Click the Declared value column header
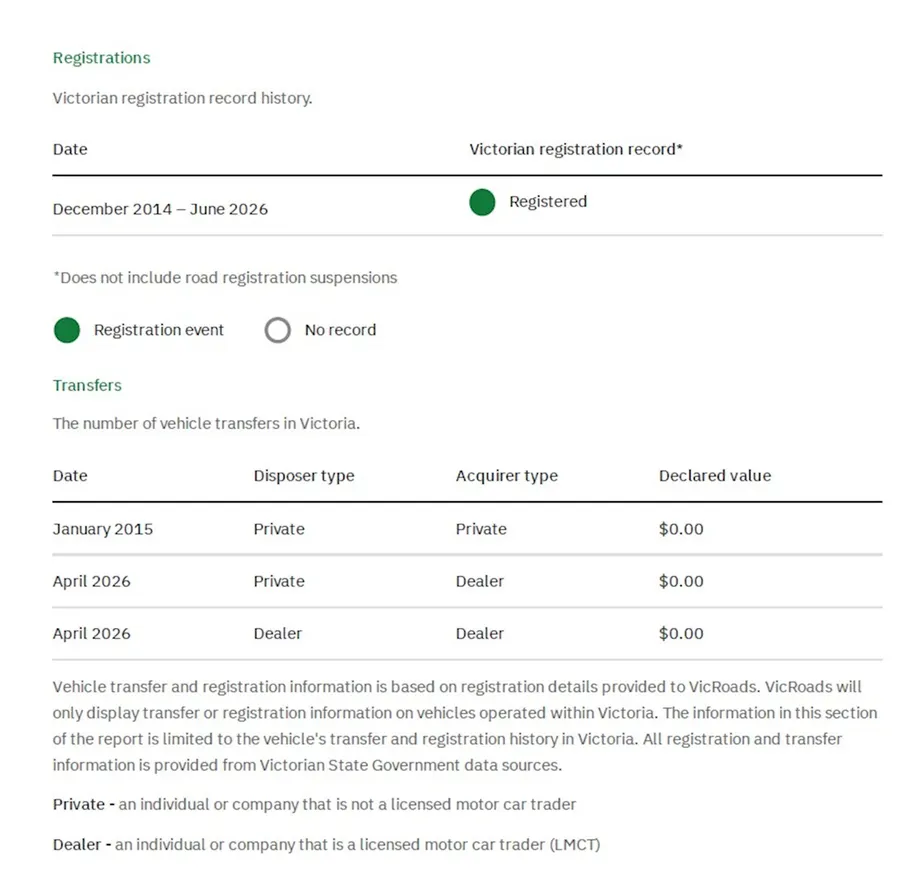Image resolution: width=900 pixels, height=871 pixels. [715, 475]
